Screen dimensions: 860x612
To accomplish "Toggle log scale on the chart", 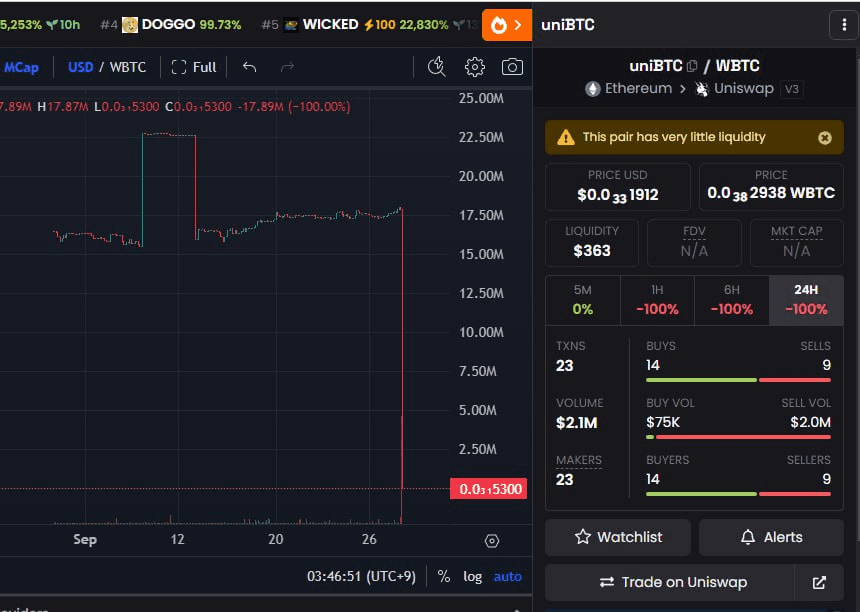I will click(x=472, y=576).
